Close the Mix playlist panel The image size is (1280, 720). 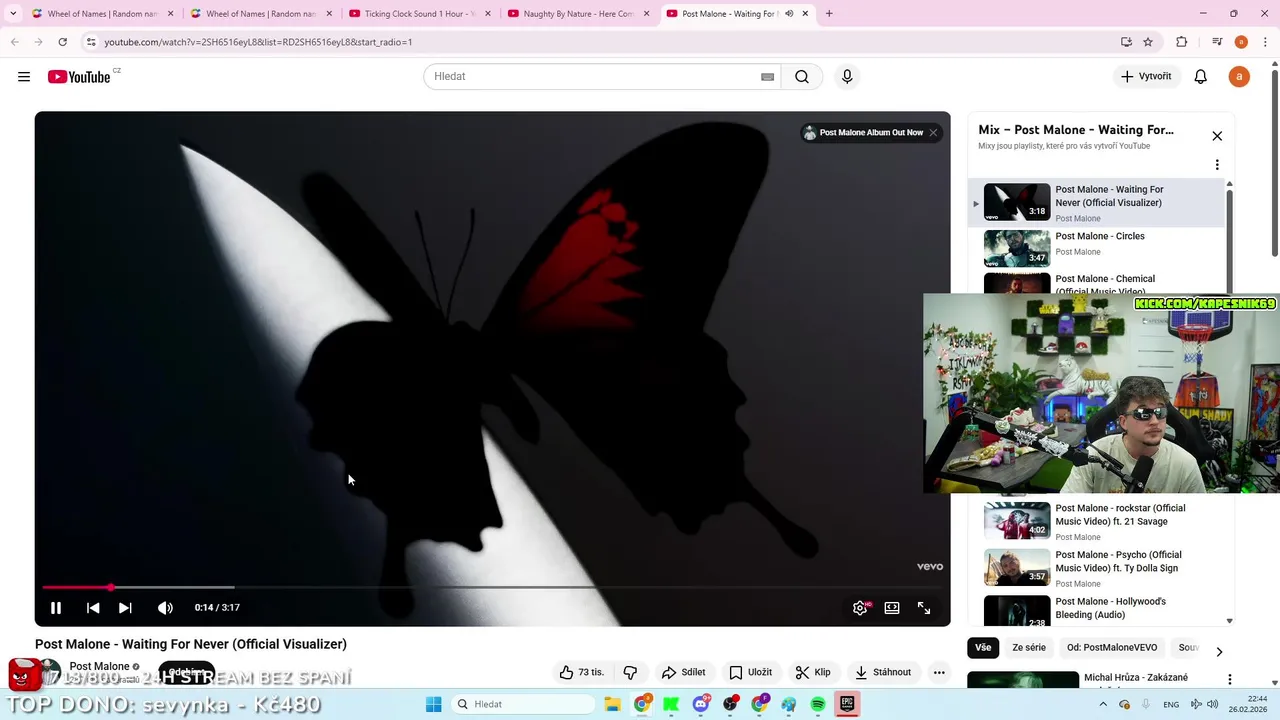pos(1217,136)
